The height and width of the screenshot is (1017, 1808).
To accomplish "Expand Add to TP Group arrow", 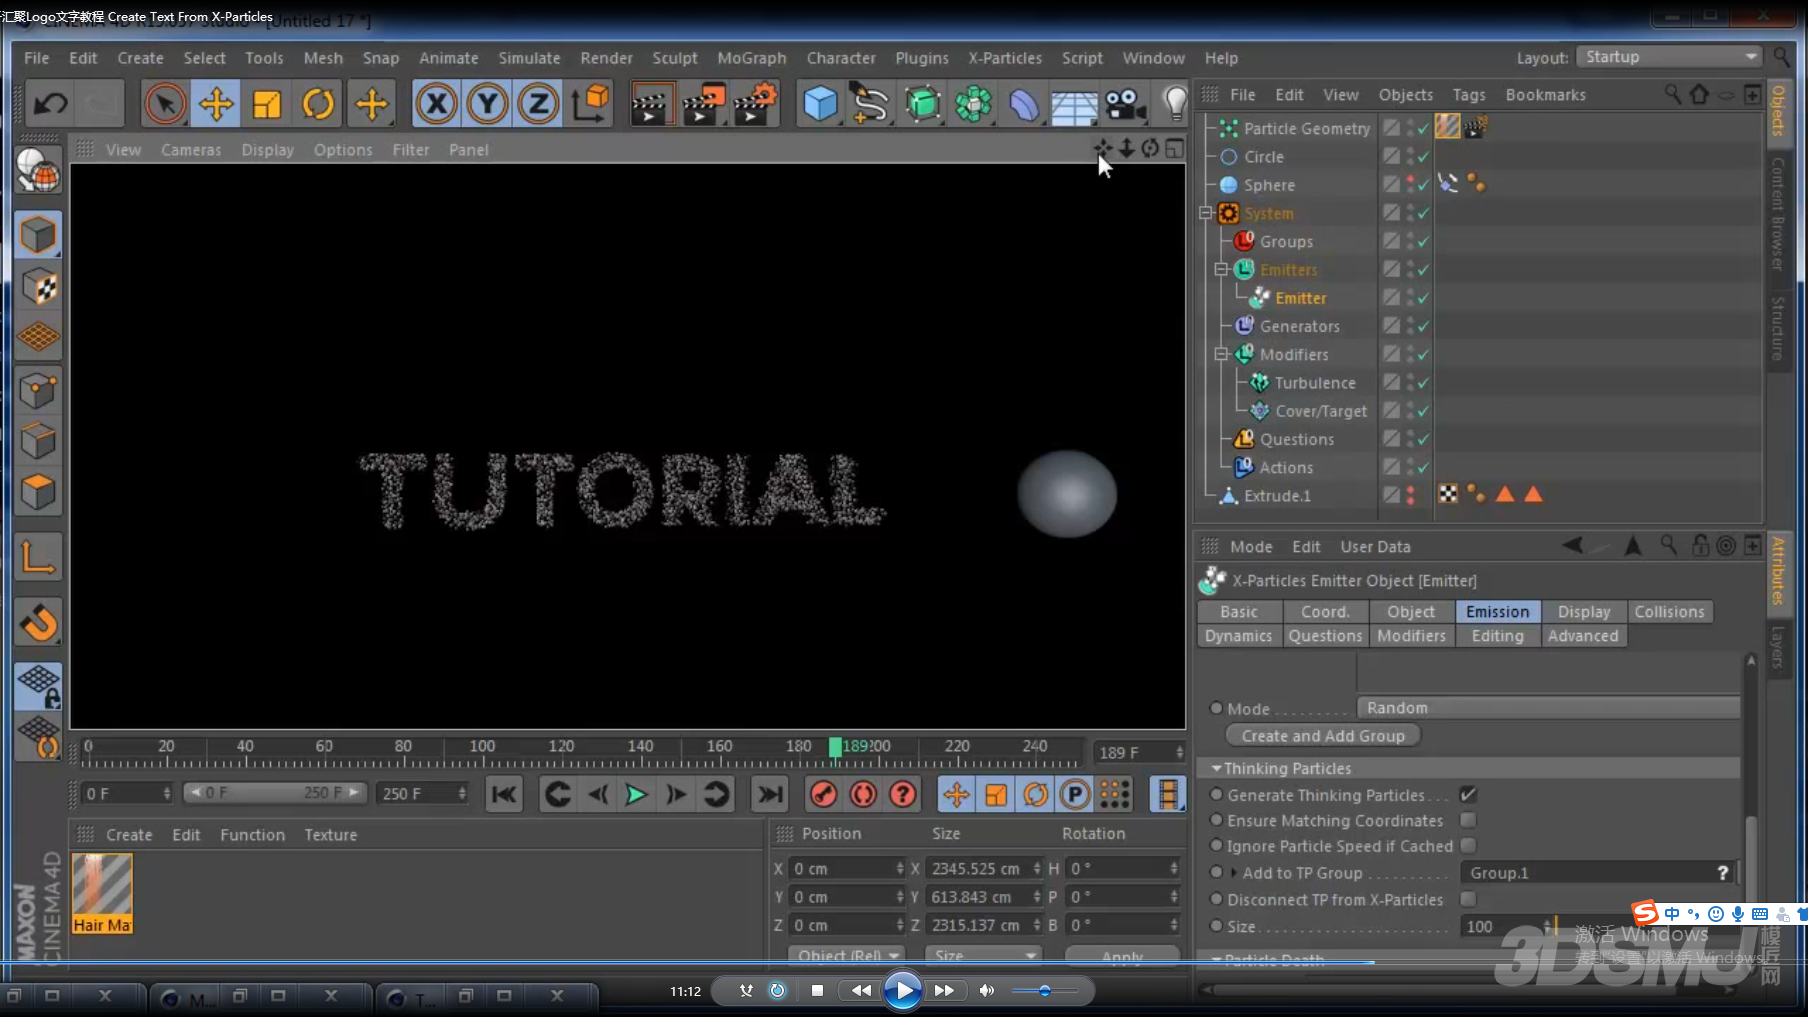I will pos(1233,872).
